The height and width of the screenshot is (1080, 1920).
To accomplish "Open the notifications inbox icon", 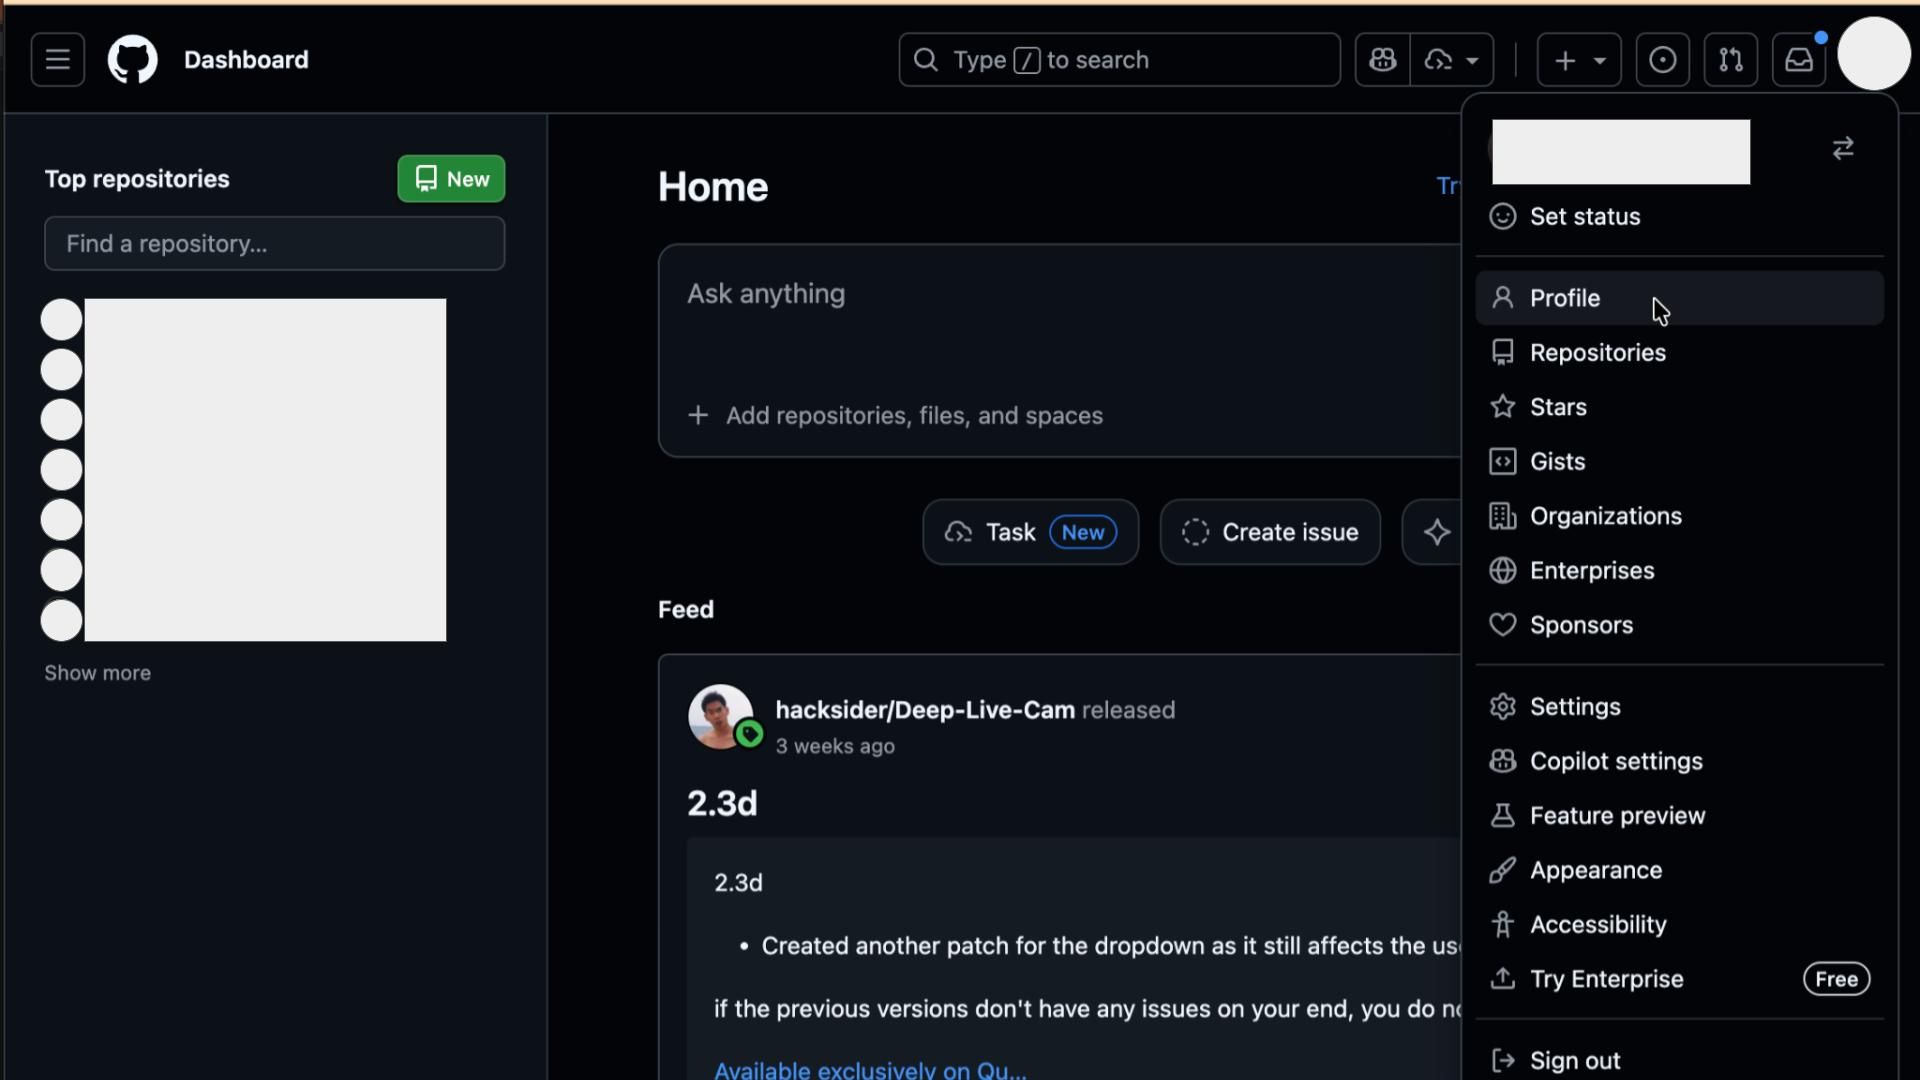I will (1799, 60).
